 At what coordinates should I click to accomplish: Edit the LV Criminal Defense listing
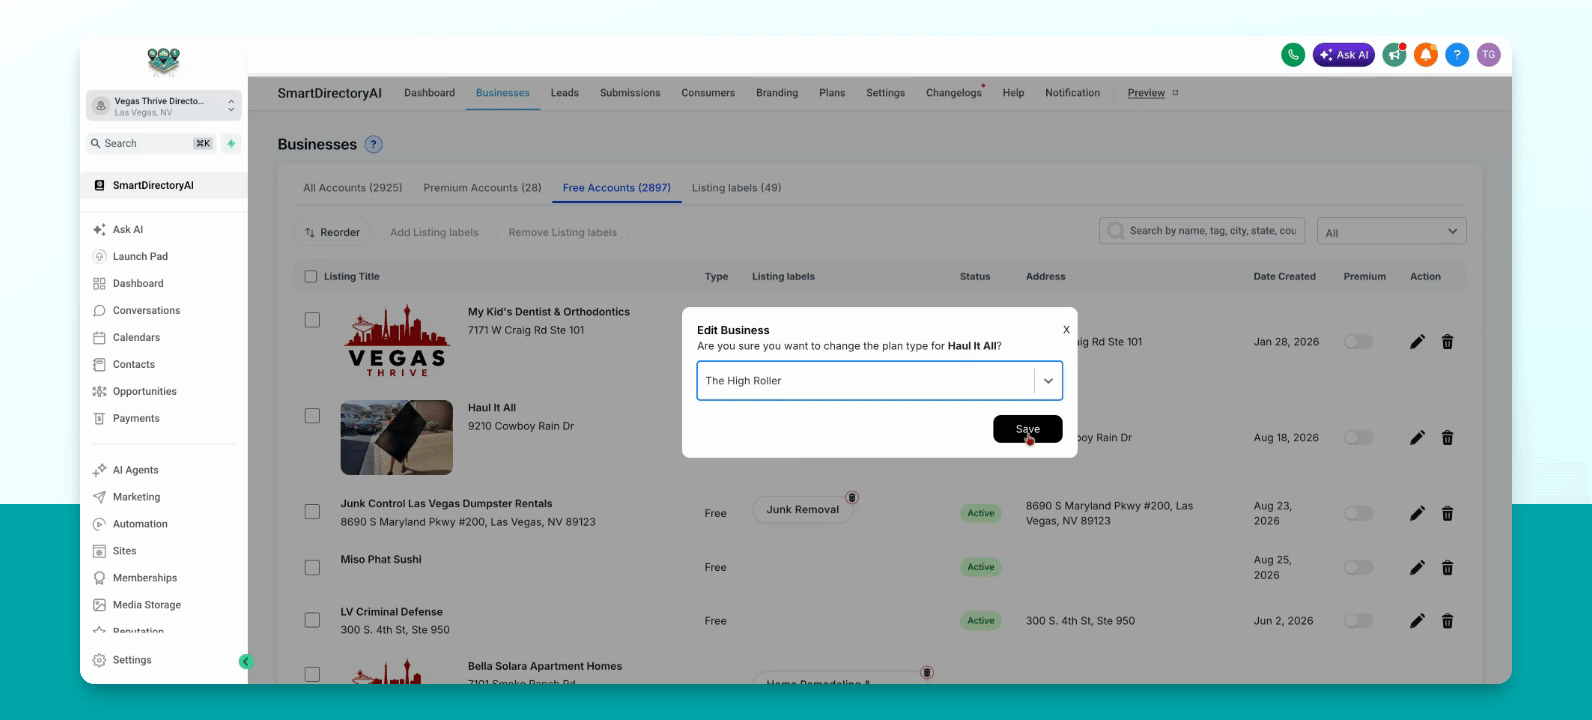1417,621
